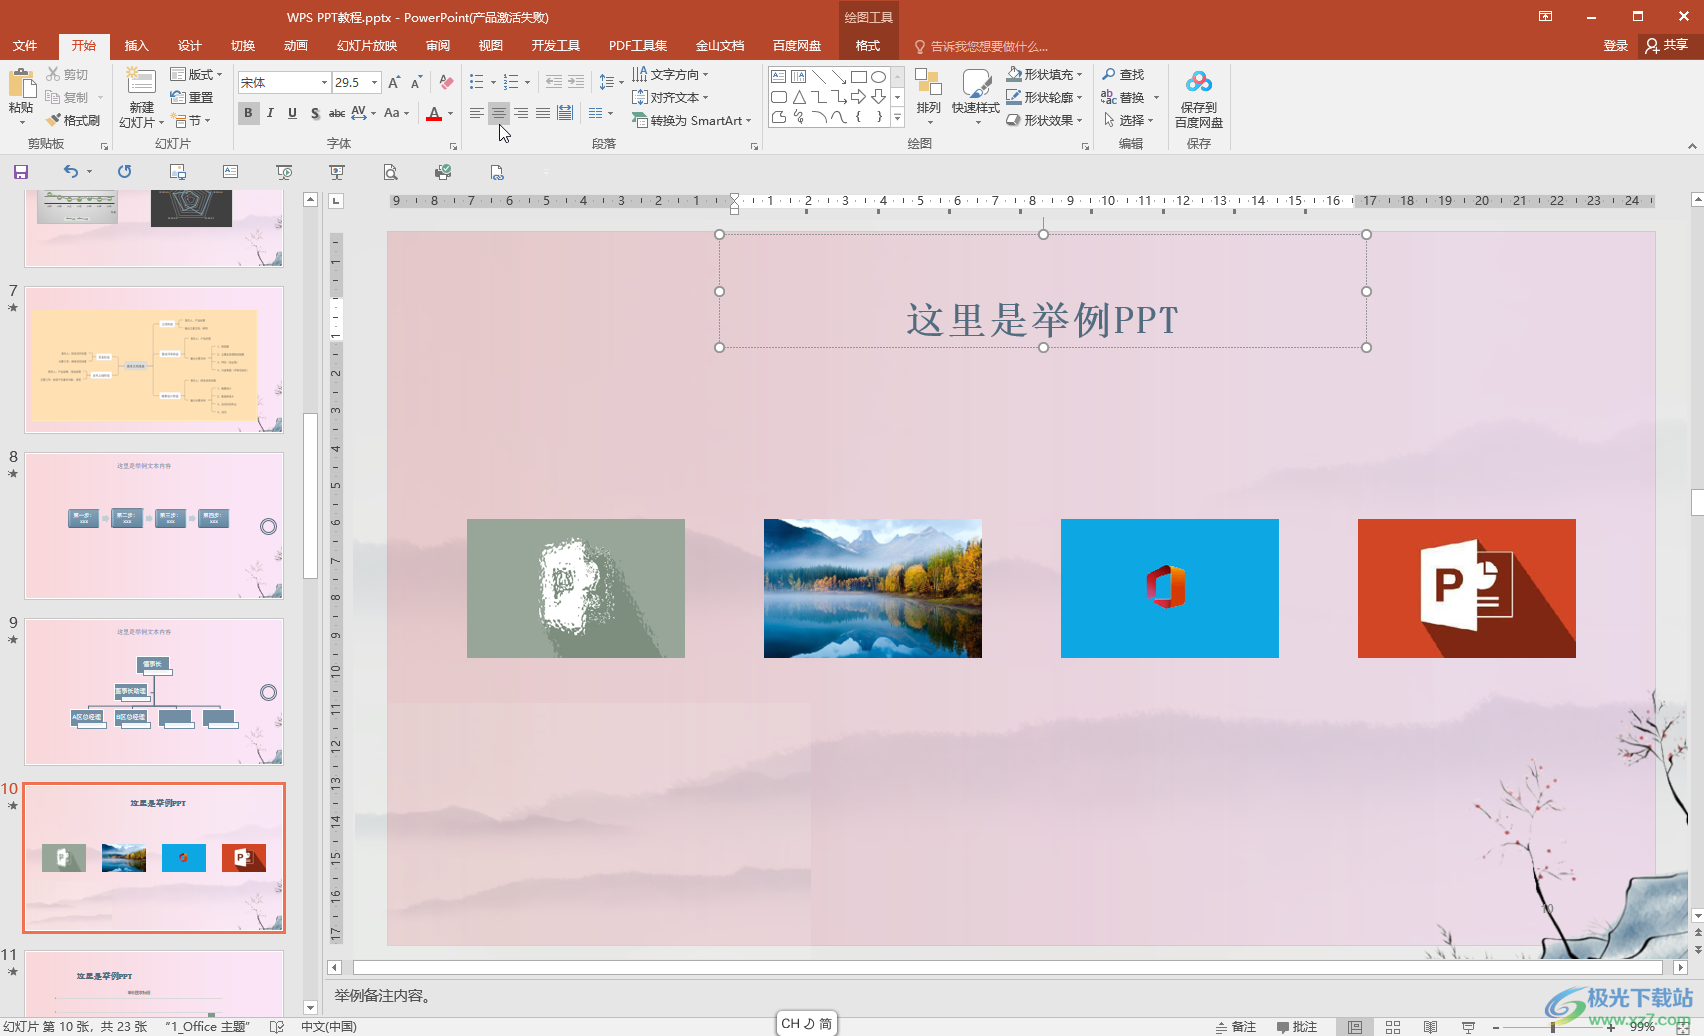
Task: Click the zoom in plus button
Action: [1610, 1027]
